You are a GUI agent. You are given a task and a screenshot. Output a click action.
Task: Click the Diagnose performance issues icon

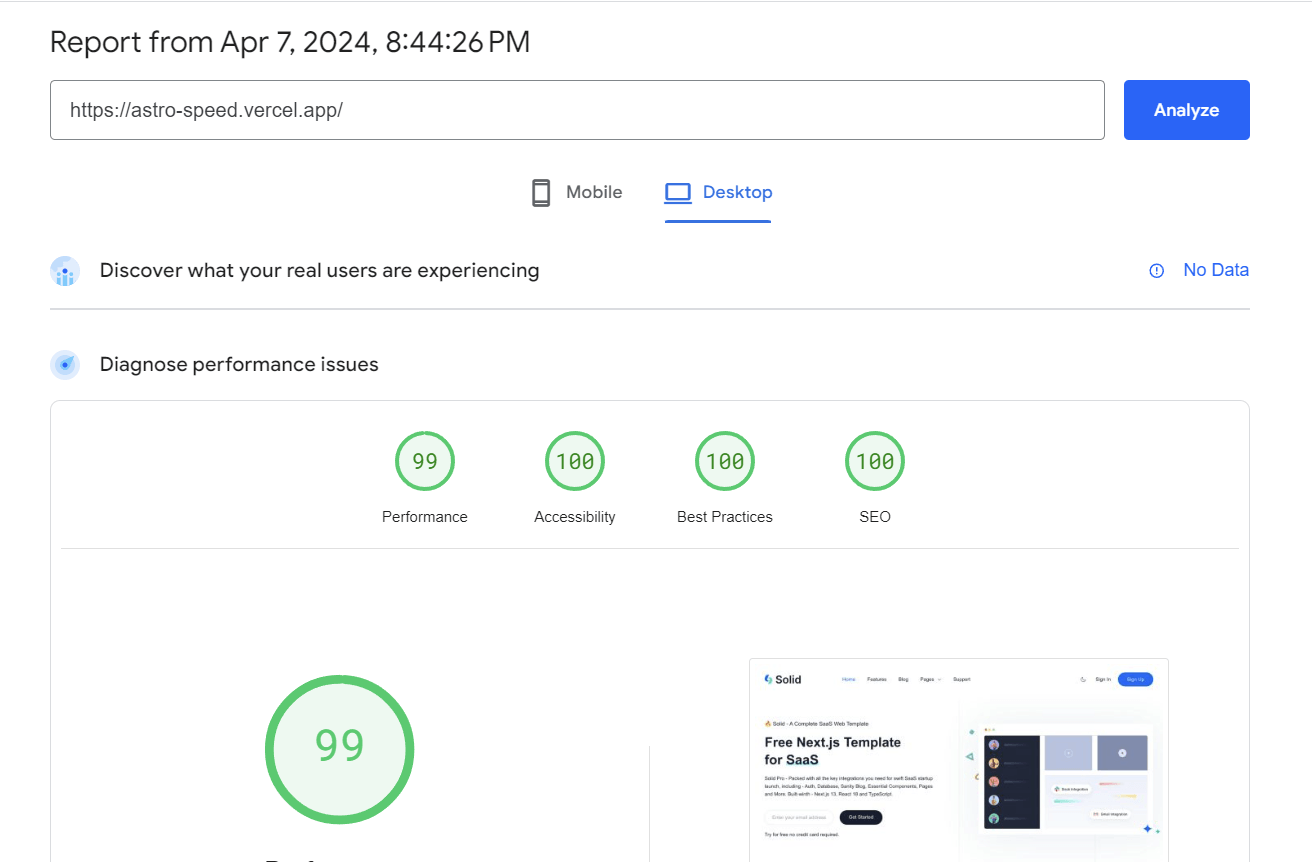click(65, 365)
